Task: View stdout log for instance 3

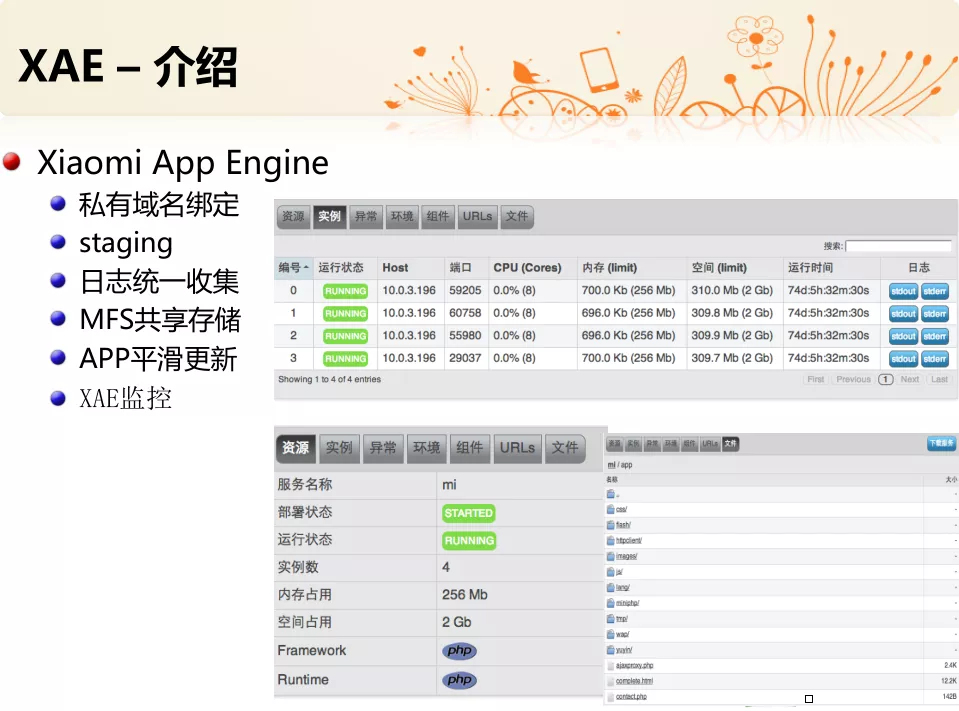Action: [x=903, y=359]
